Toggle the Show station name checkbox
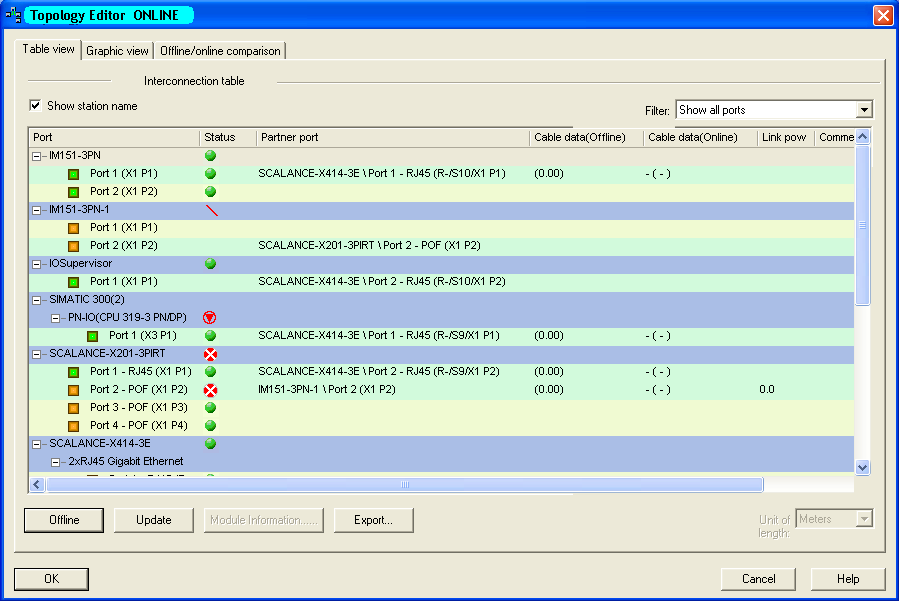Screen dimensions: 899x601 point(36,106)
